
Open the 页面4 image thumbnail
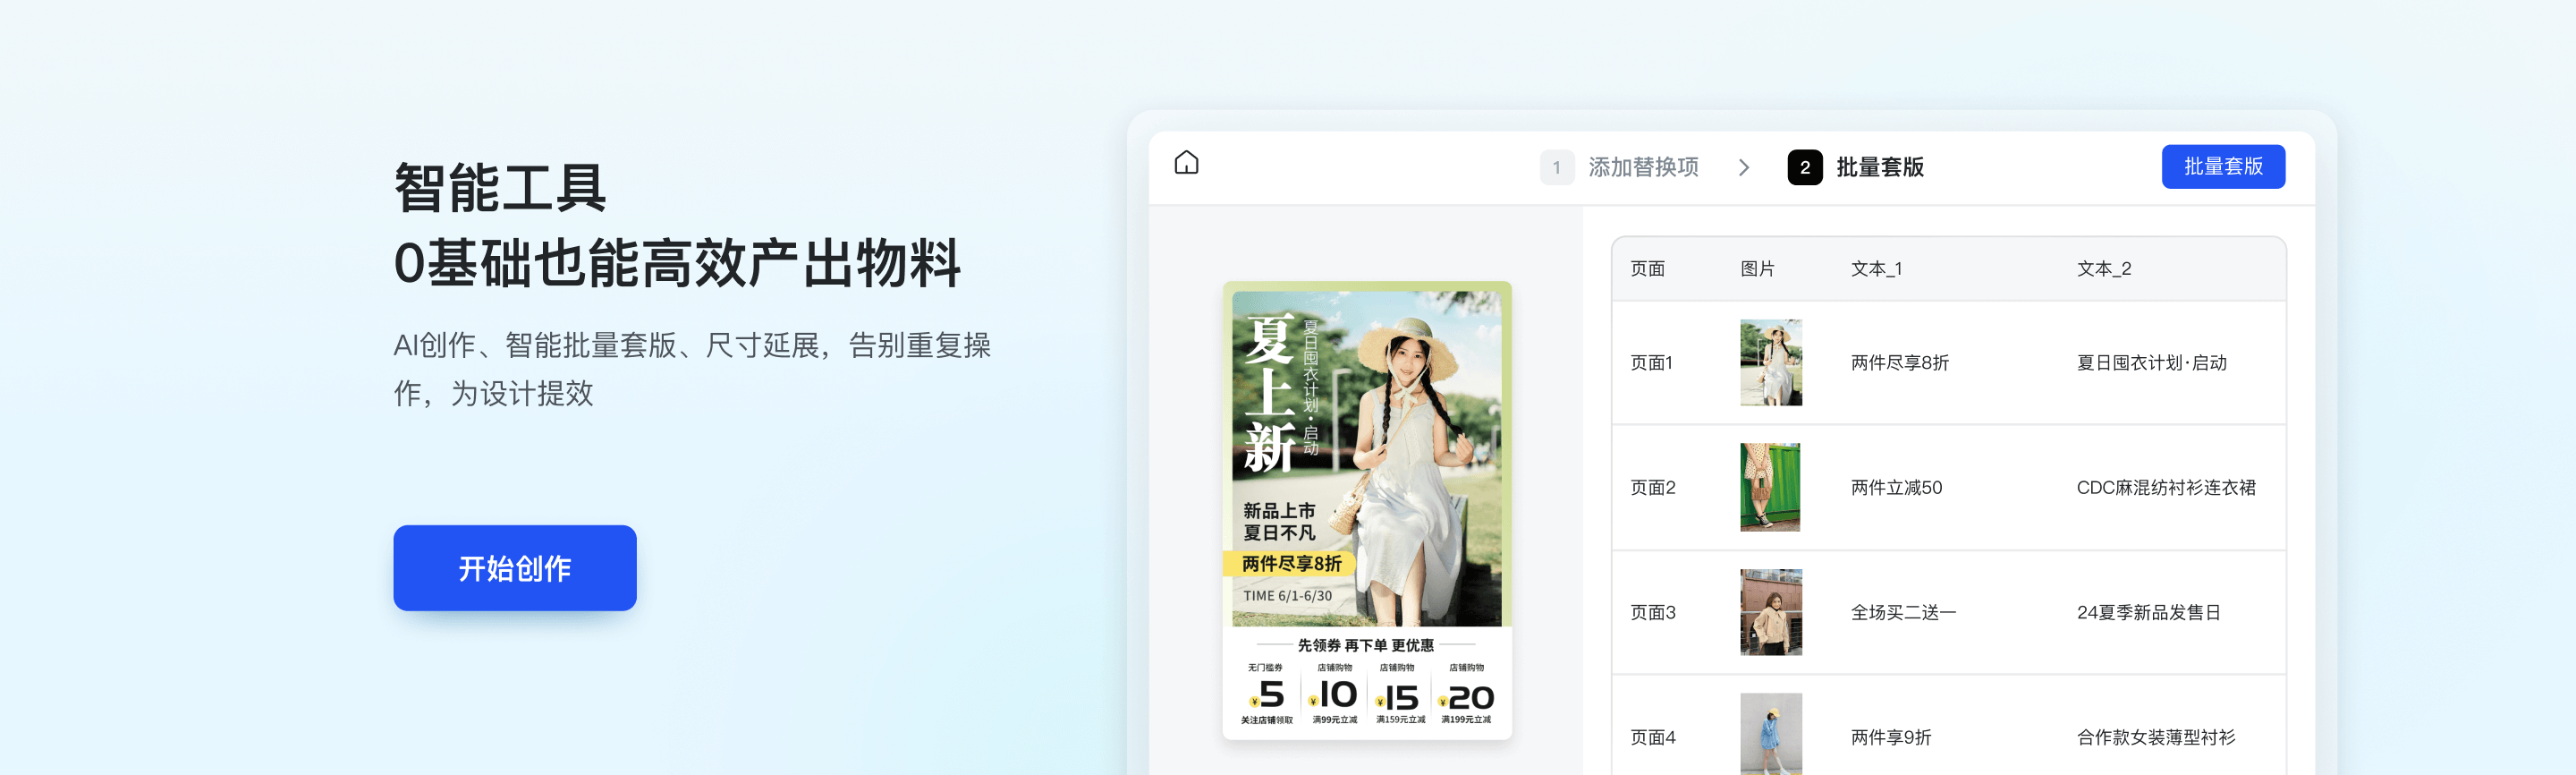tap(1770, 734)
